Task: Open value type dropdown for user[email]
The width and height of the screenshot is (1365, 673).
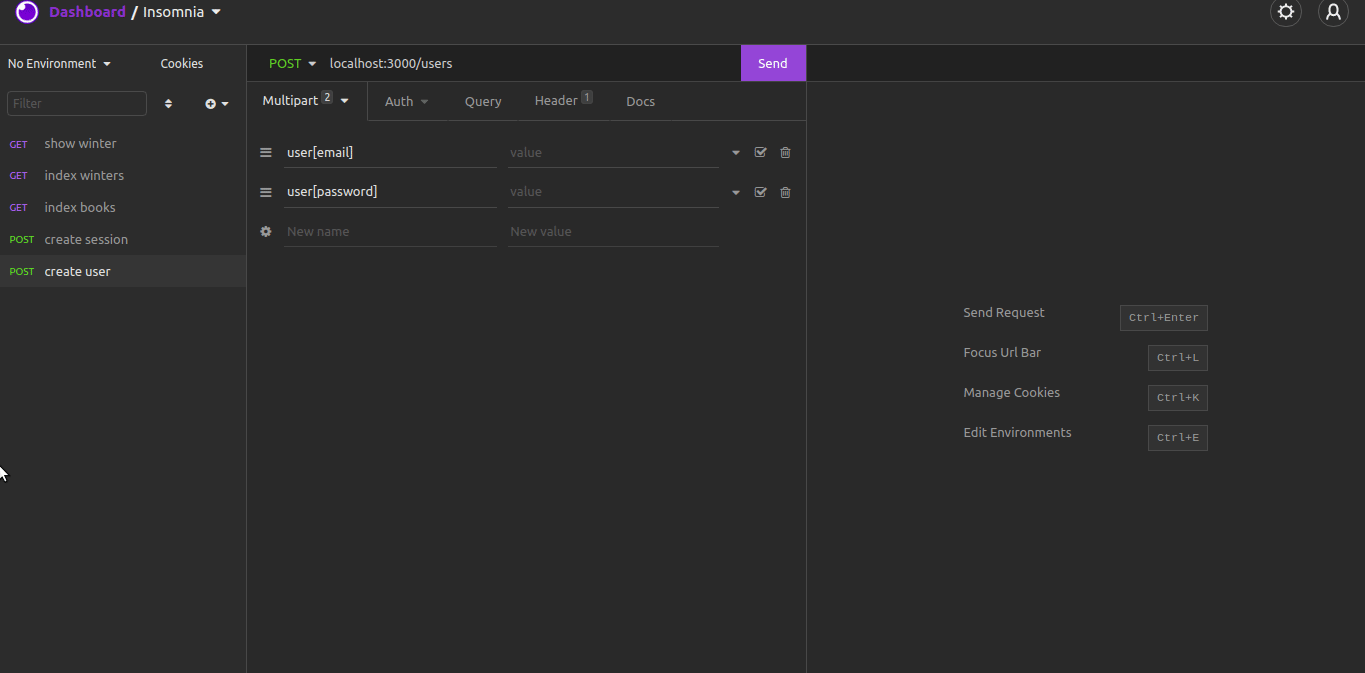Action: coord(736,153)
